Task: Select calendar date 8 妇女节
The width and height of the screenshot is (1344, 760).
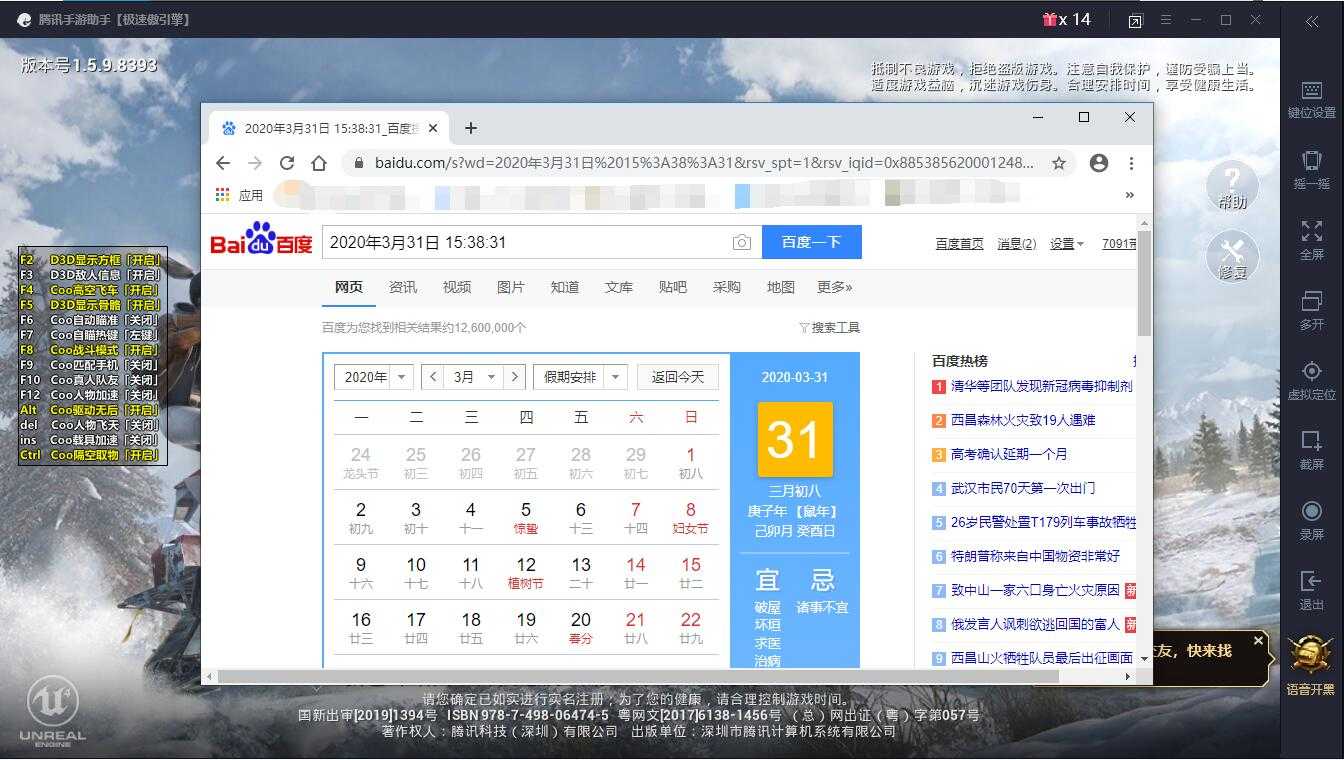Action: 690,517
